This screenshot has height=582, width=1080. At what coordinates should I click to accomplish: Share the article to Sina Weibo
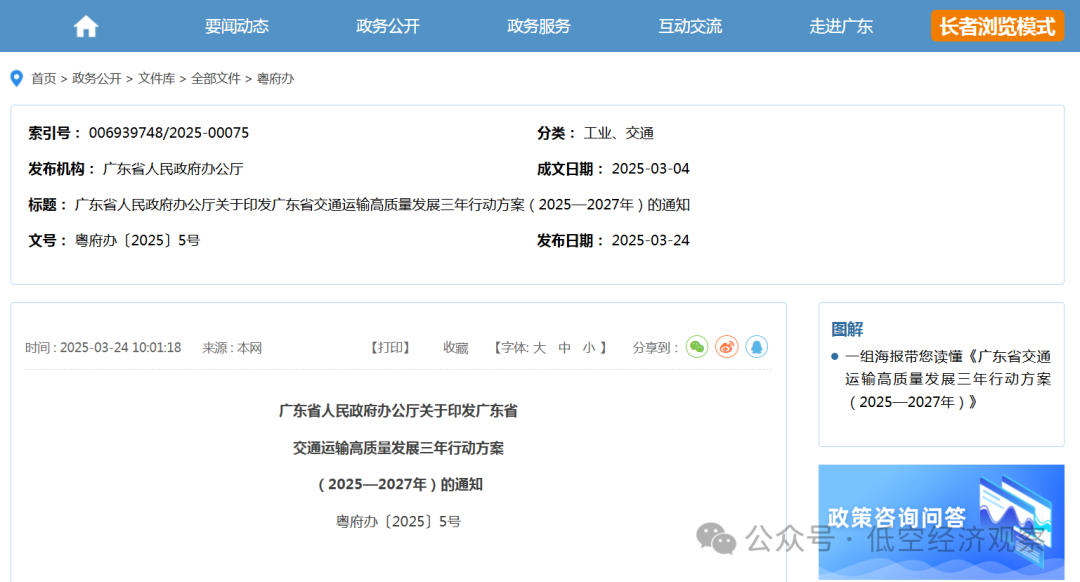(x=727, y=346)
